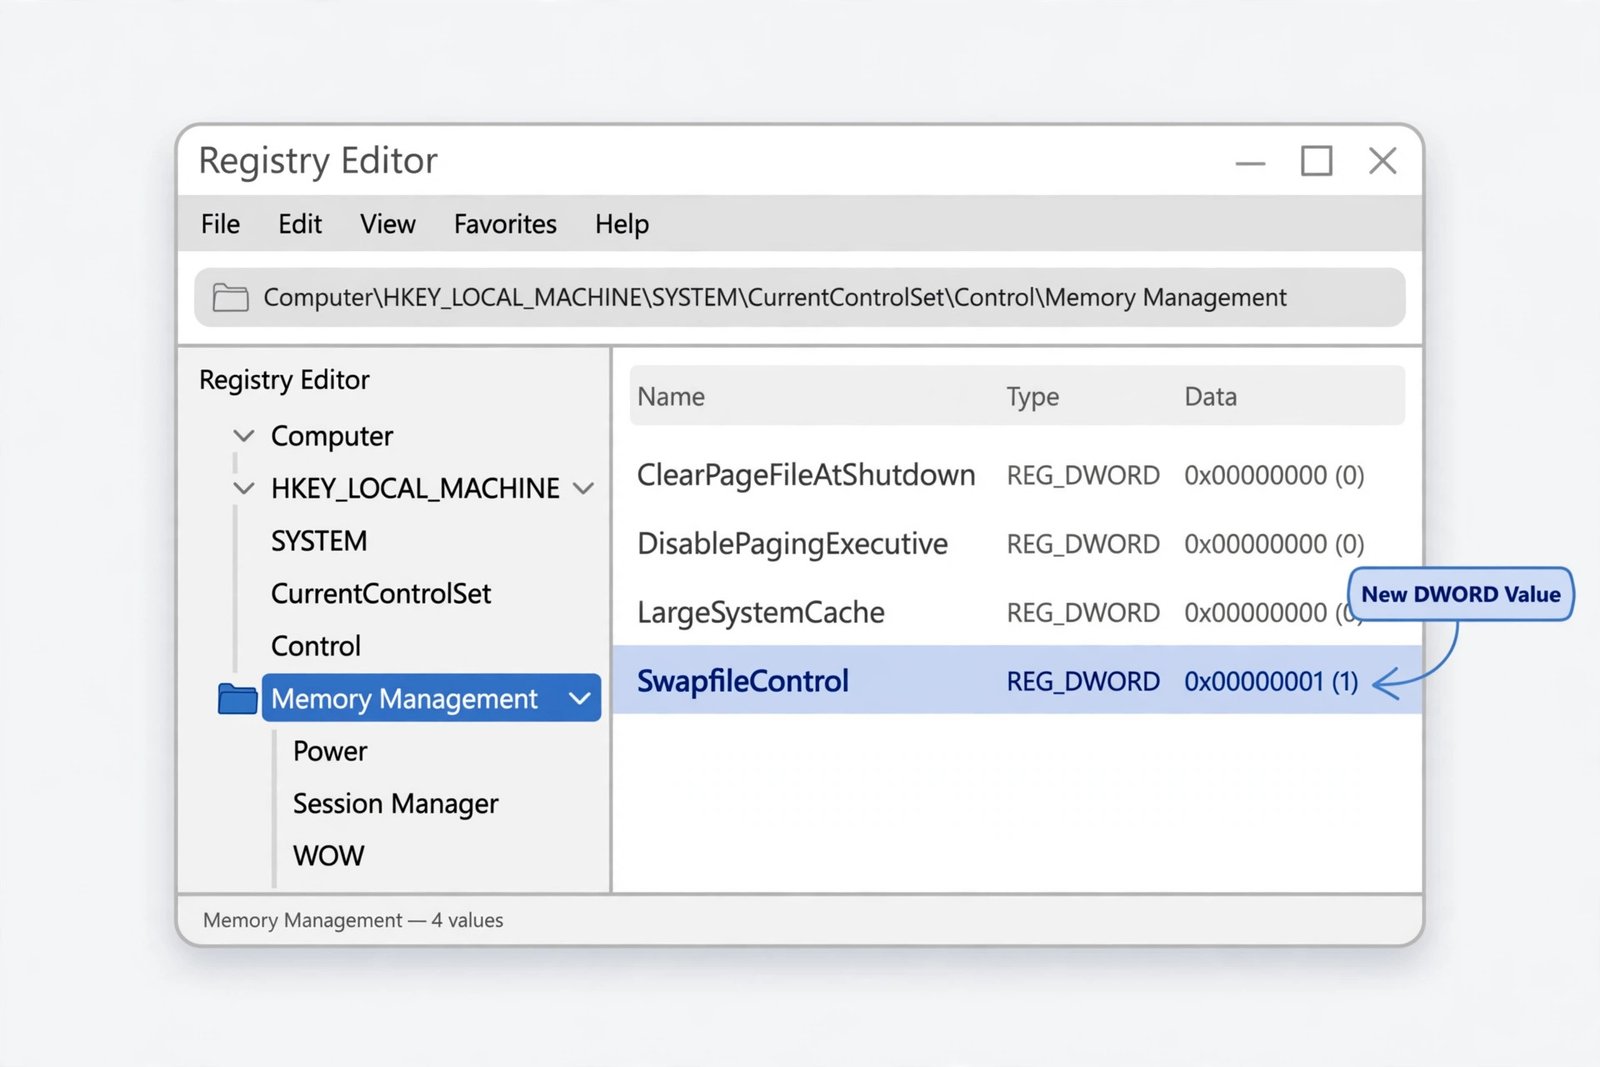Image resolution: width=1600 pixels, height=1067 pixels.
Task: Open the Help menu
Action: click(622, 224)
